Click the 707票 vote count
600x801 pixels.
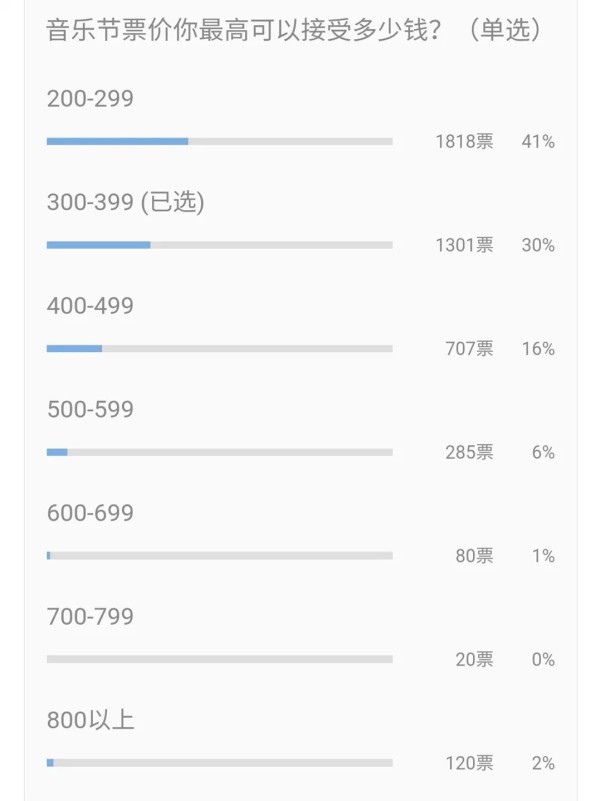click(469, 349)
